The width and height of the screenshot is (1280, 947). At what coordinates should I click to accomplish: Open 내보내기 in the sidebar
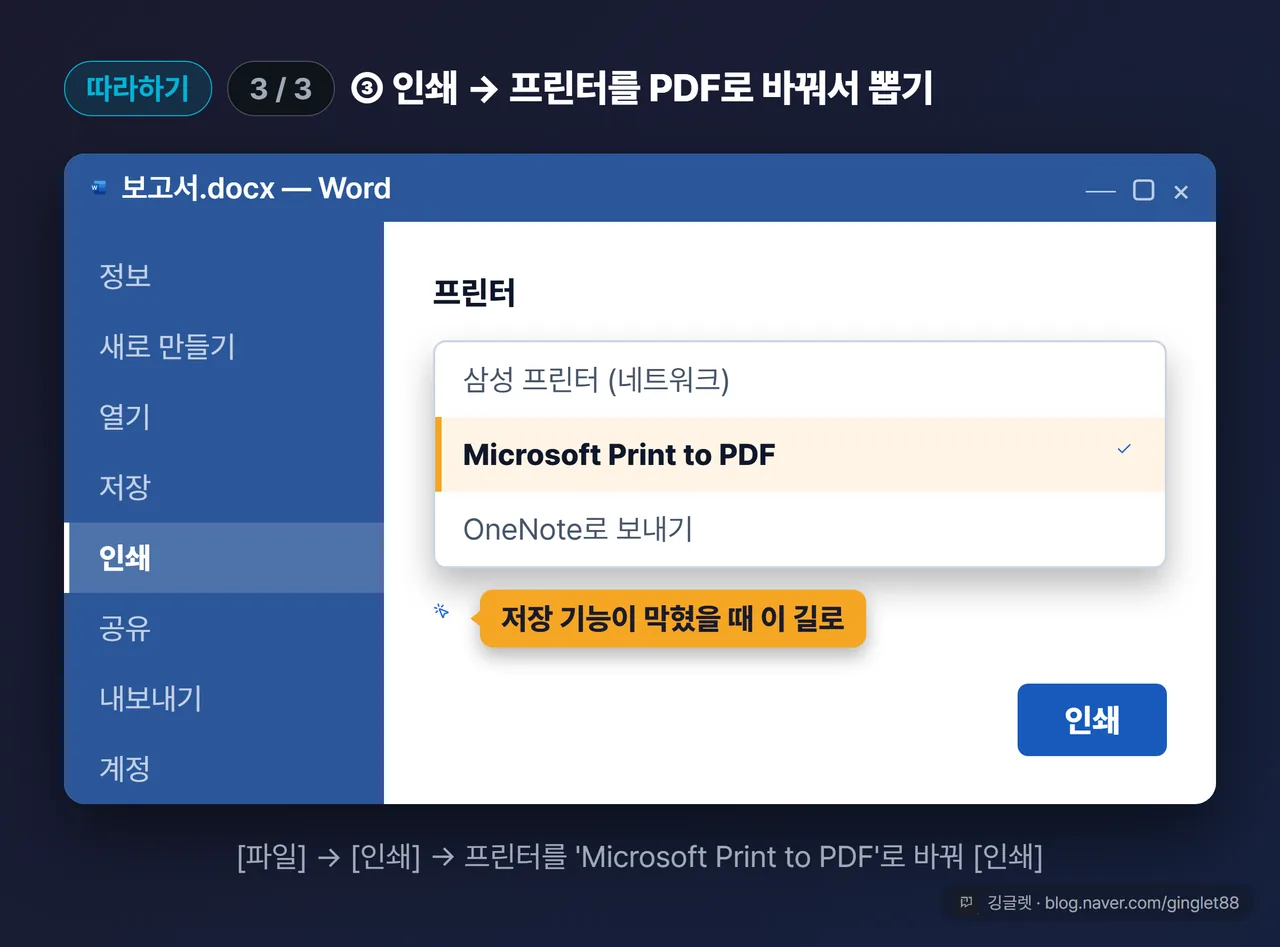[x=224, y=698]
